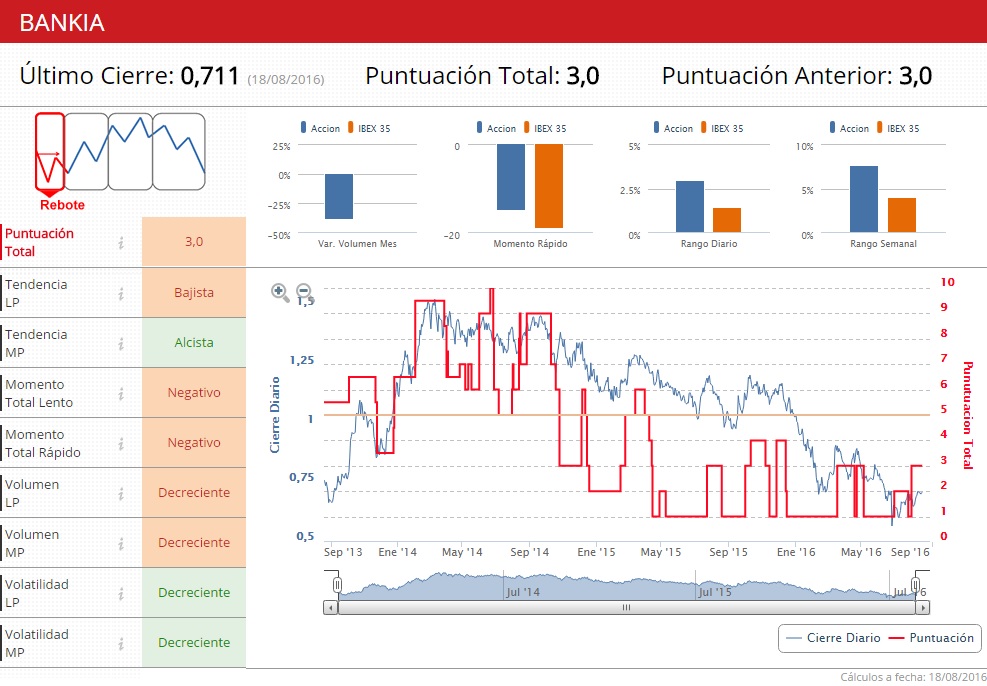Image resolution: width=987 pixels, height=686 pixels.
Task: Click the navigator scrollbar right arrow
Action: coord(922,607)
